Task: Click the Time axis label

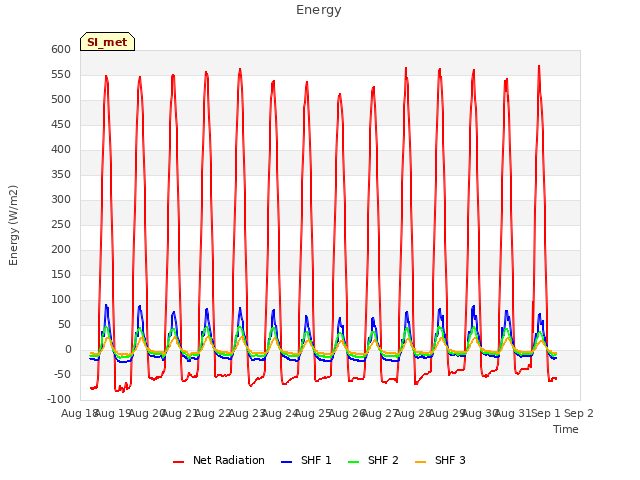Action: click(566, 429)
